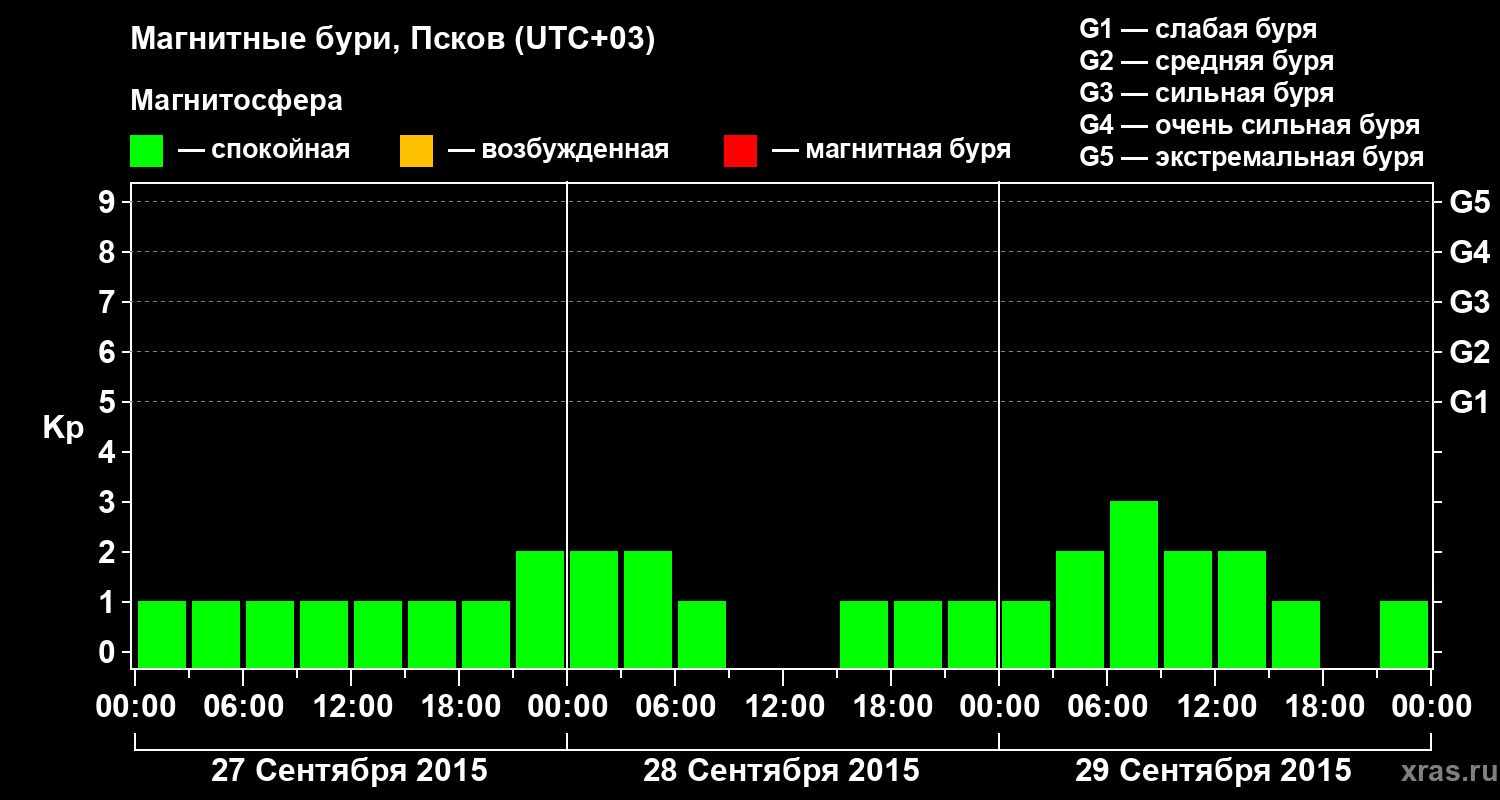Click the G4 label on the right axis
Image resolution: width=1500 pixels, height=800 pixels.
(x=1469, y=252)
